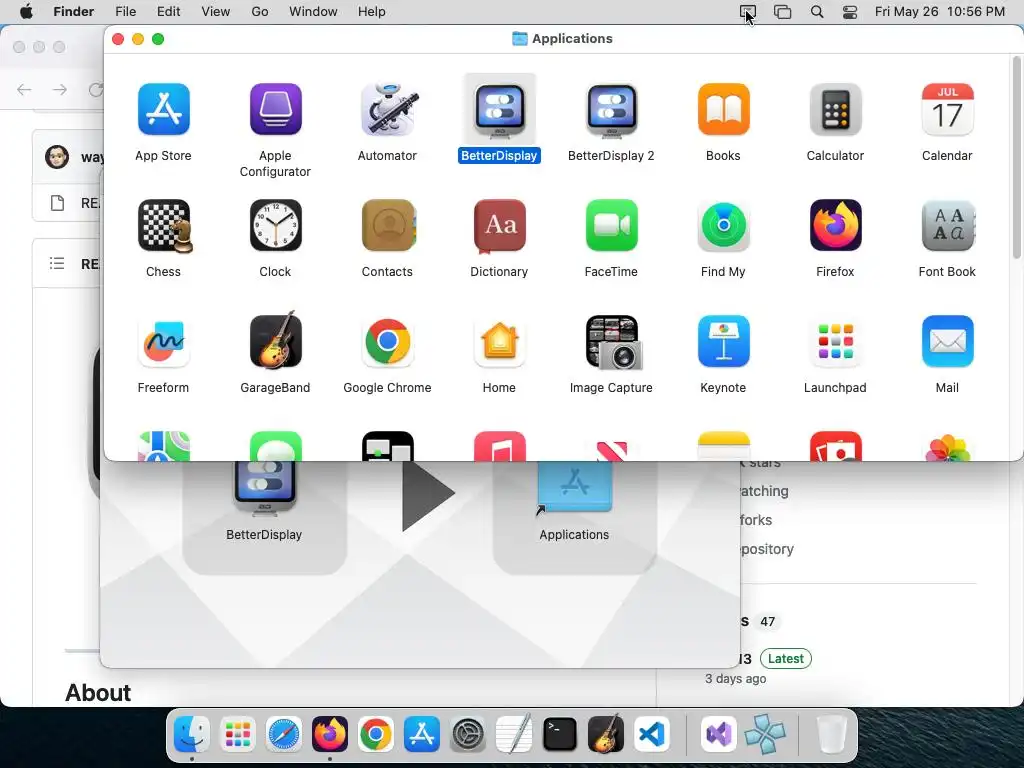The image size is (1024, 768).
Task: Open System Settings from the Dock
Action: click(x=468, y=734)
